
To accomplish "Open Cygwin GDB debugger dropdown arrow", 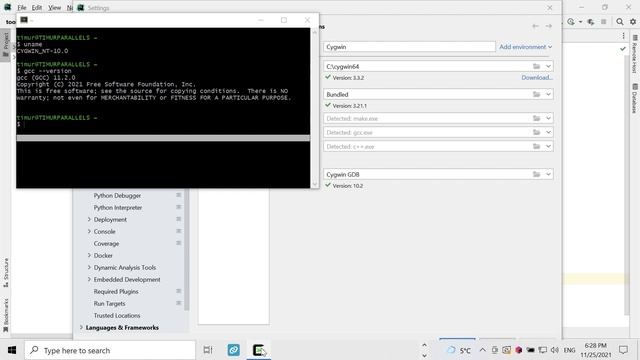I will pyautogui.click(x=548, y=174).
